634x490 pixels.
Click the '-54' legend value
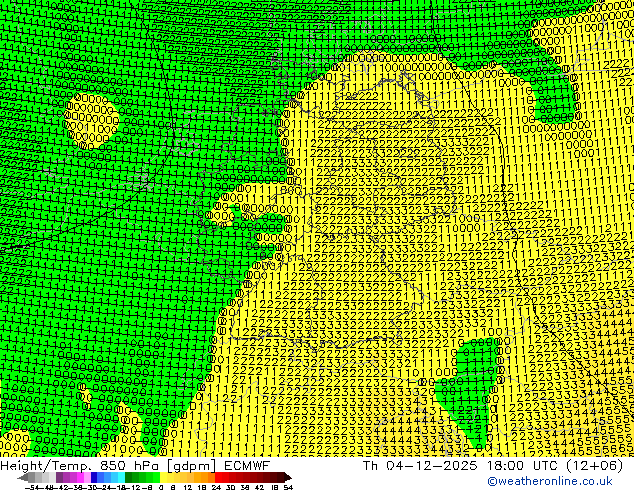click(32, 487)
